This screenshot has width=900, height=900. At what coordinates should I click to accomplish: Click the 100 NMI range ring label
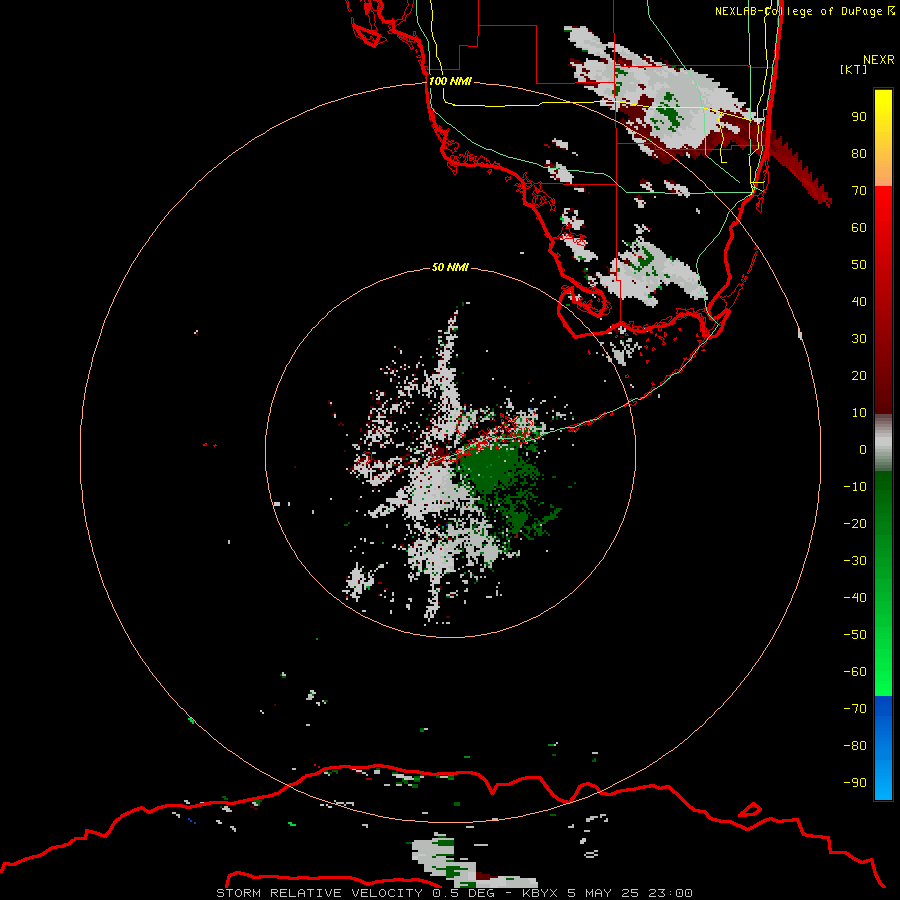(x=450, y=81)
